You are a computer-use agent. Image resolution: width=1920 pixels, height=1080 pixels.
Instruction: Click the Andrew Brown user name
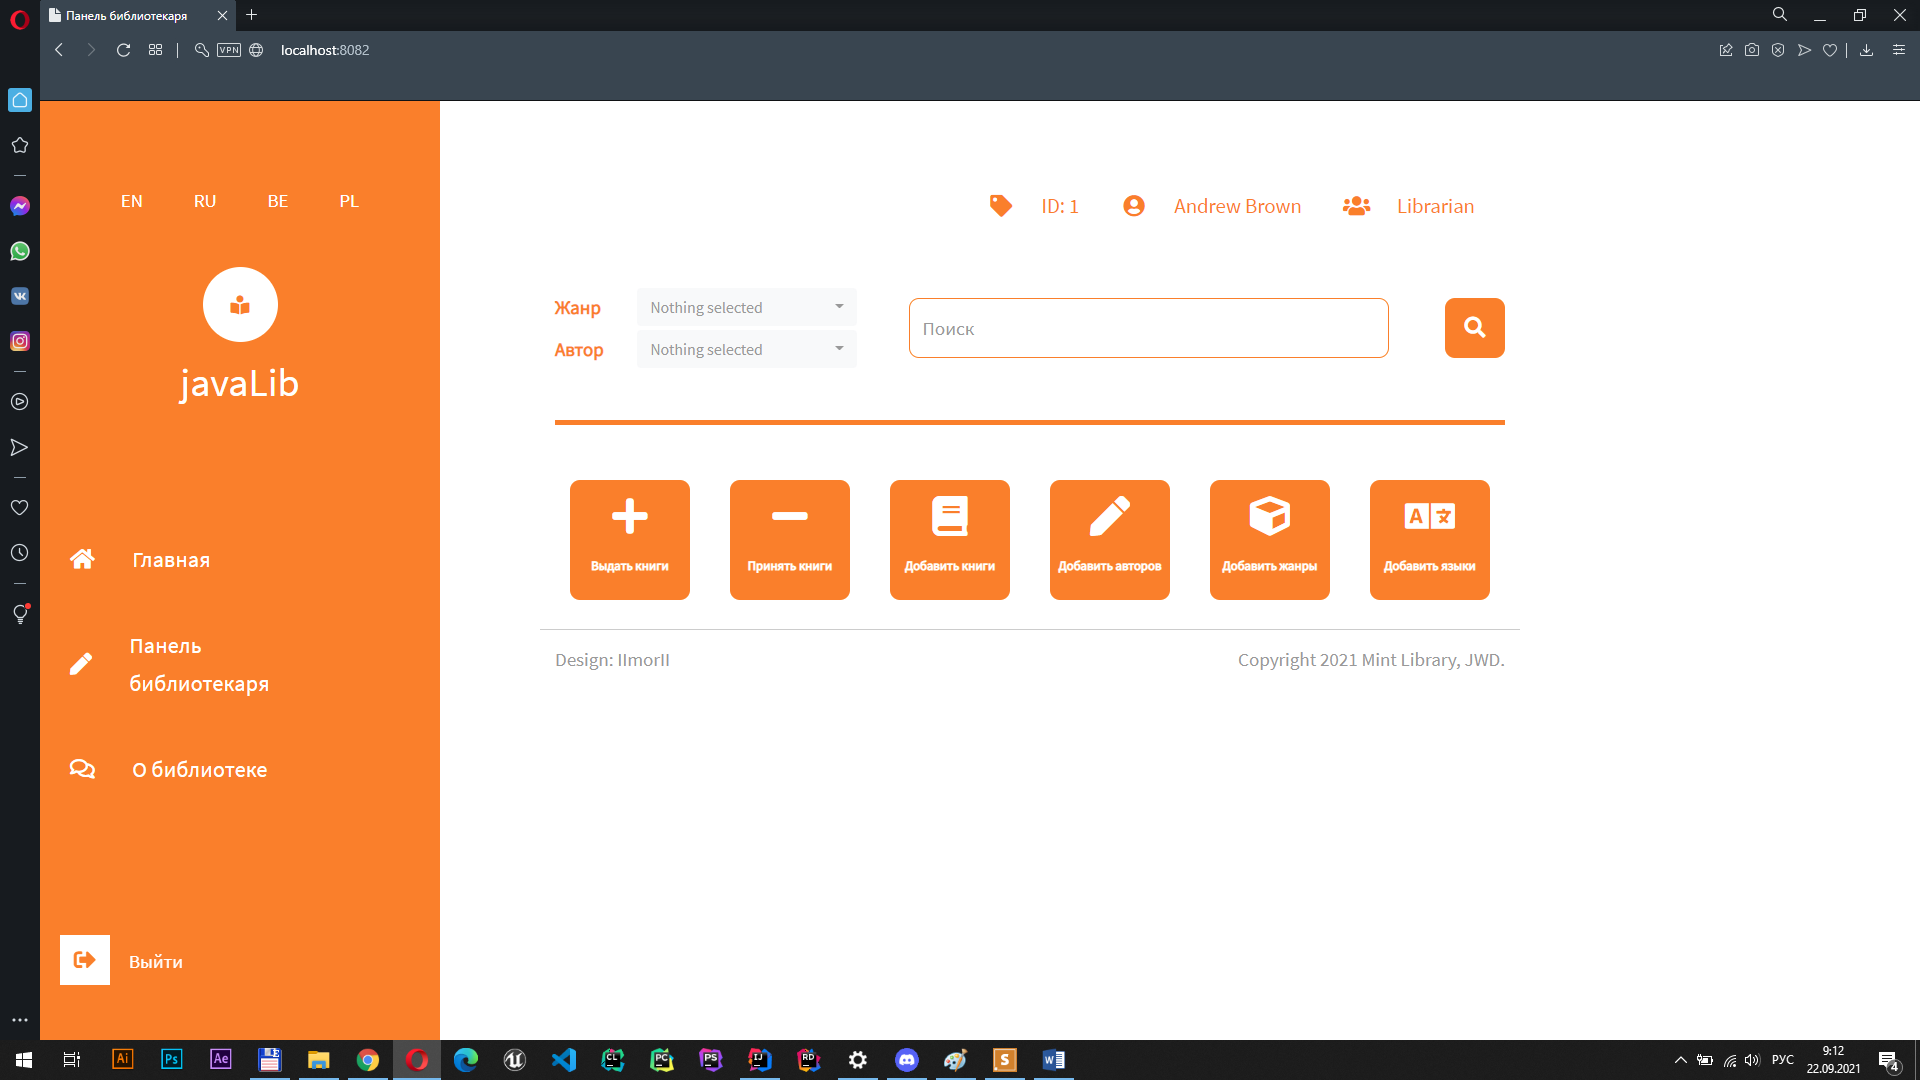(x=1237, y=206)
